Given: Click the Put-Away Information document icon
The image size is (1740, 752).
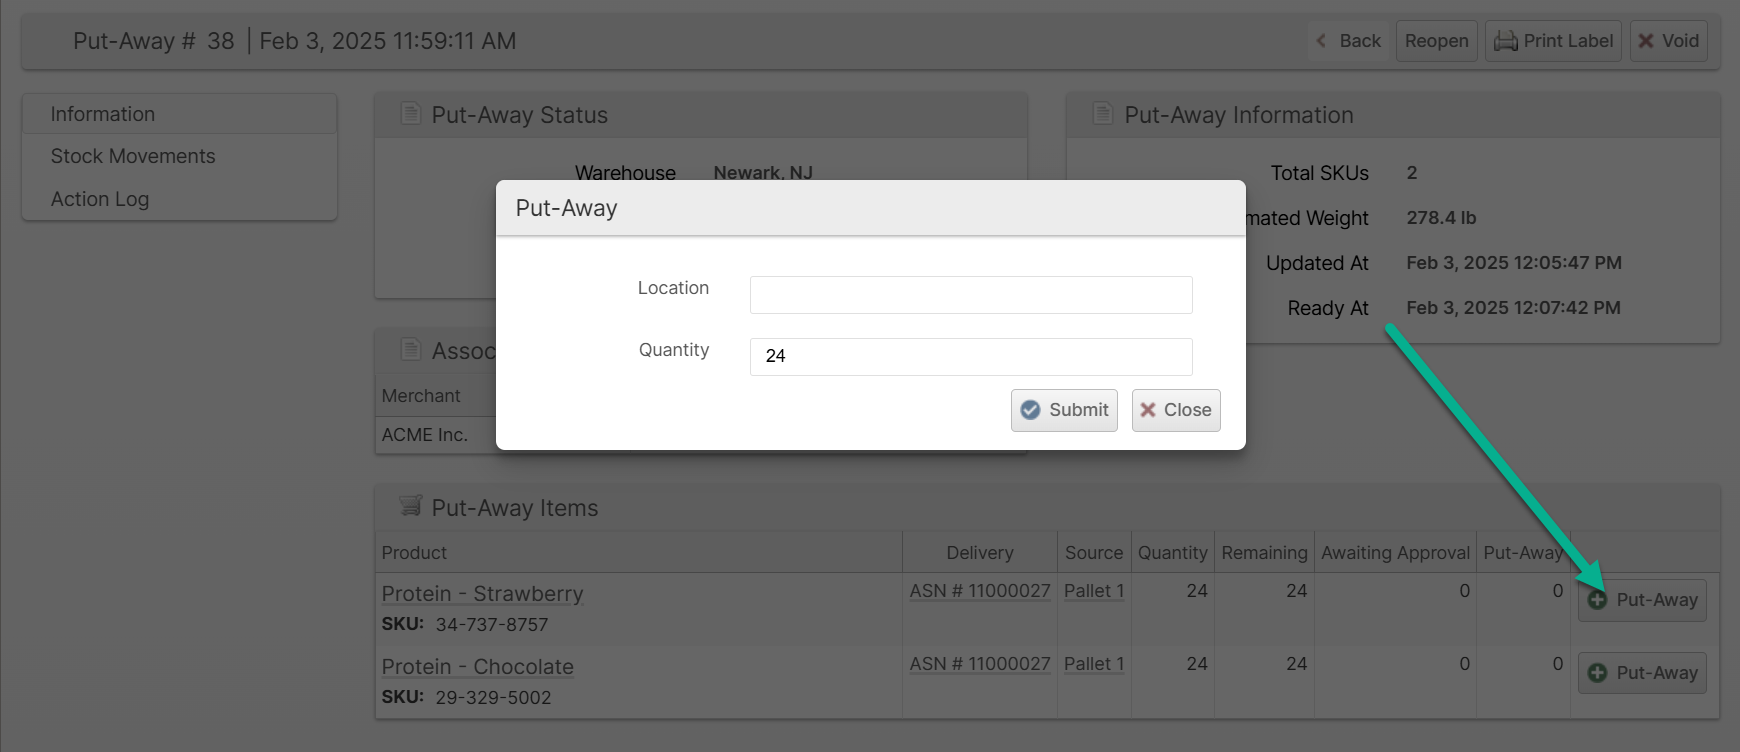Looking at the screenshot, I should (x=1103, y=114).
